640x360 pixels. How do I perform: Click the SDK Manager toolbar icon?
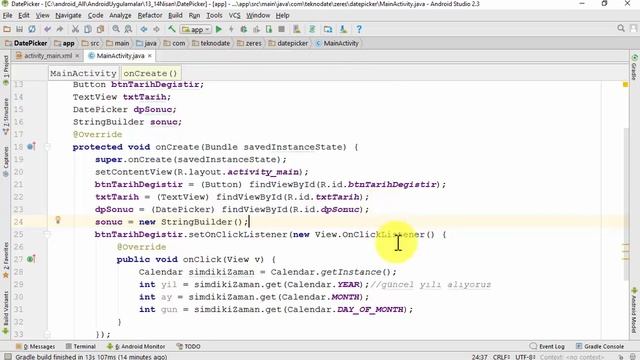(343, 29)
